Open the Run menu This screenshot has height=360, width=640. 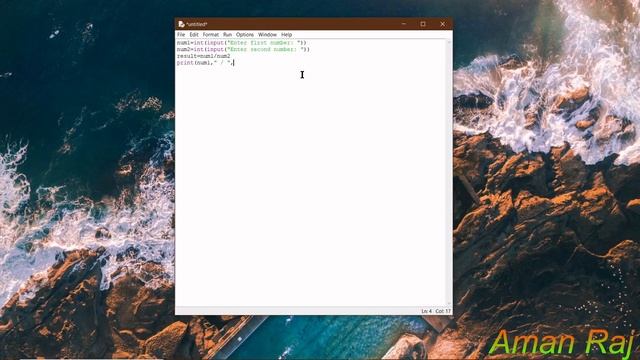tap(227, 35)
